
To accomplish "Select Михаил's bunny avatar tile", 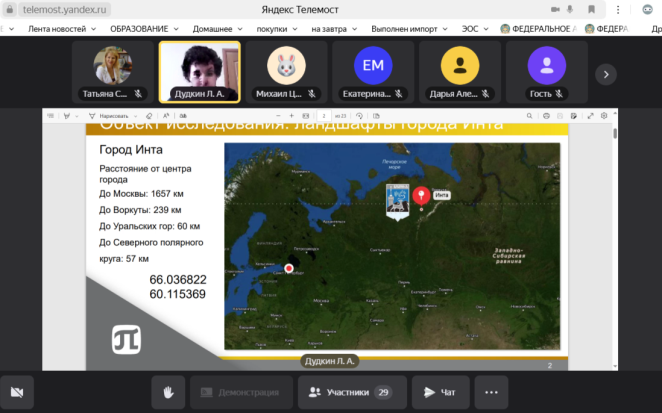I will pos(286,68).
